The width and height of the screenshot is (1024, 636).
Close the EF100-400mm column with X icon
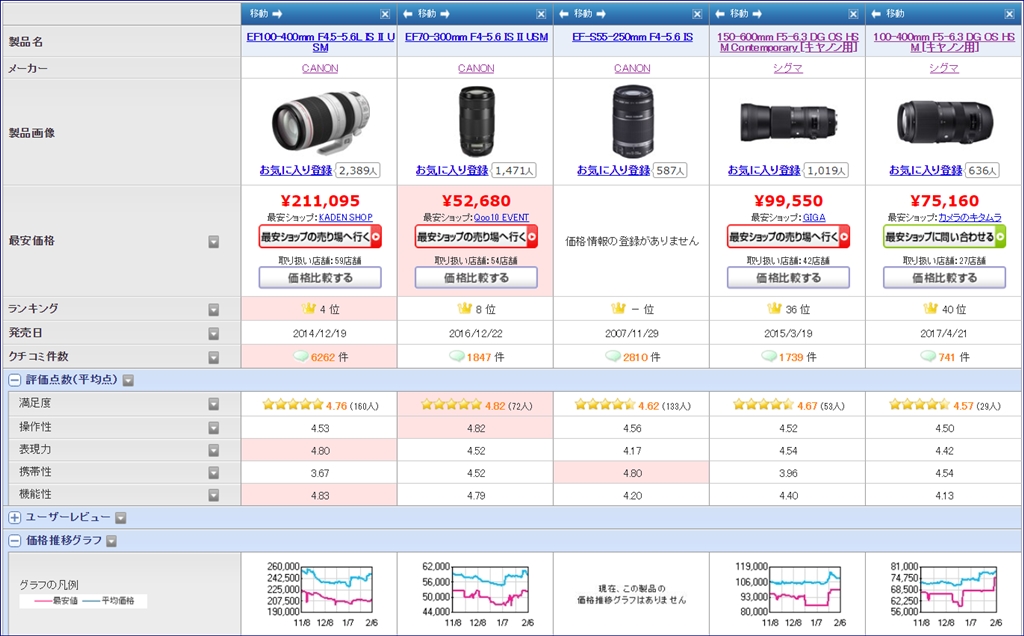point(385,14)
